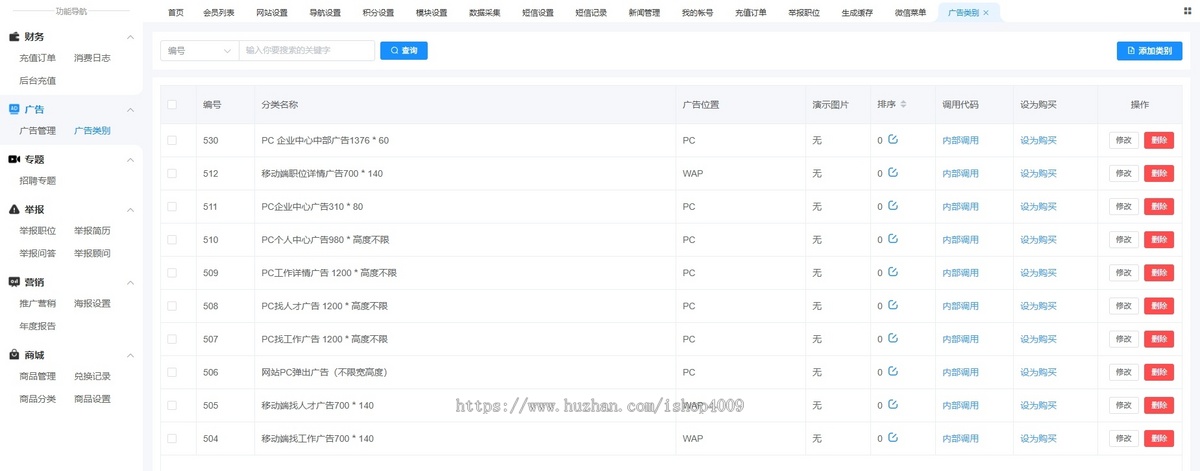The width and height of the screenshot is (1200, 471).
Task: Edit sort order for row 510
Action: [x=893, y=238]
